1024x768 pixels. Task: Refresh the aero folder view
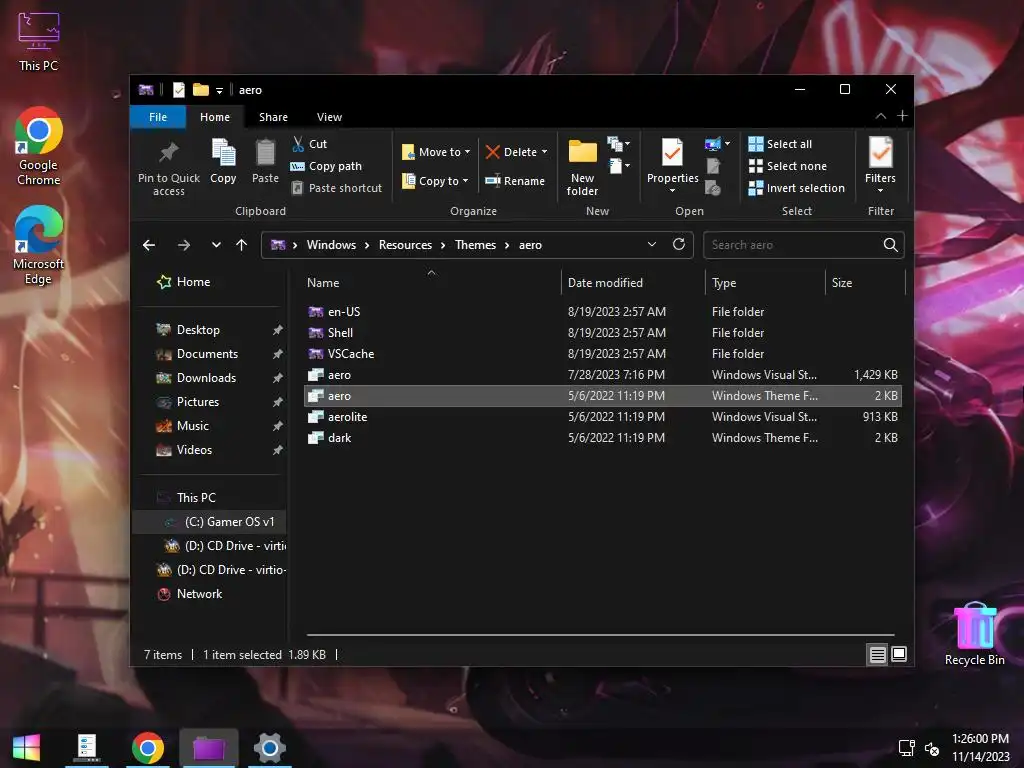point(679,244)
